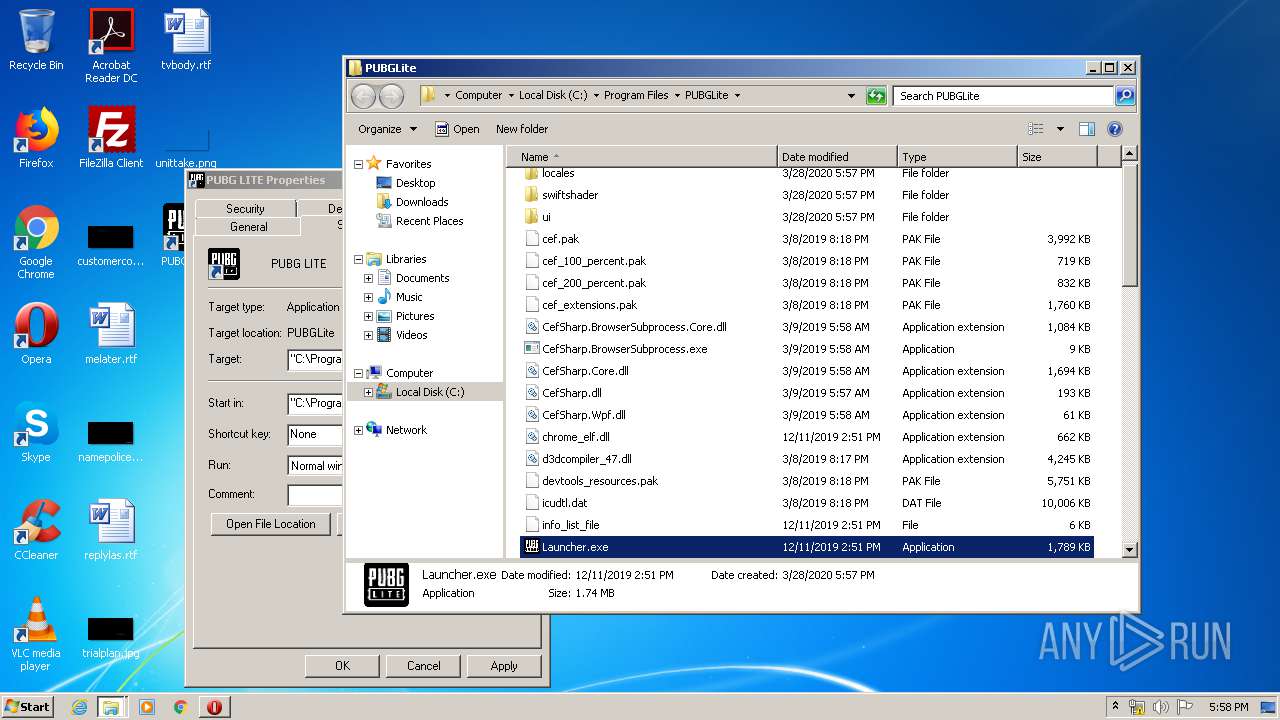Image resolution: width=1280 pixels, height=720 pixels.
Task: Click the Explorer back navigation arrow
Action: pyautogui.click(x=364, y=96)
